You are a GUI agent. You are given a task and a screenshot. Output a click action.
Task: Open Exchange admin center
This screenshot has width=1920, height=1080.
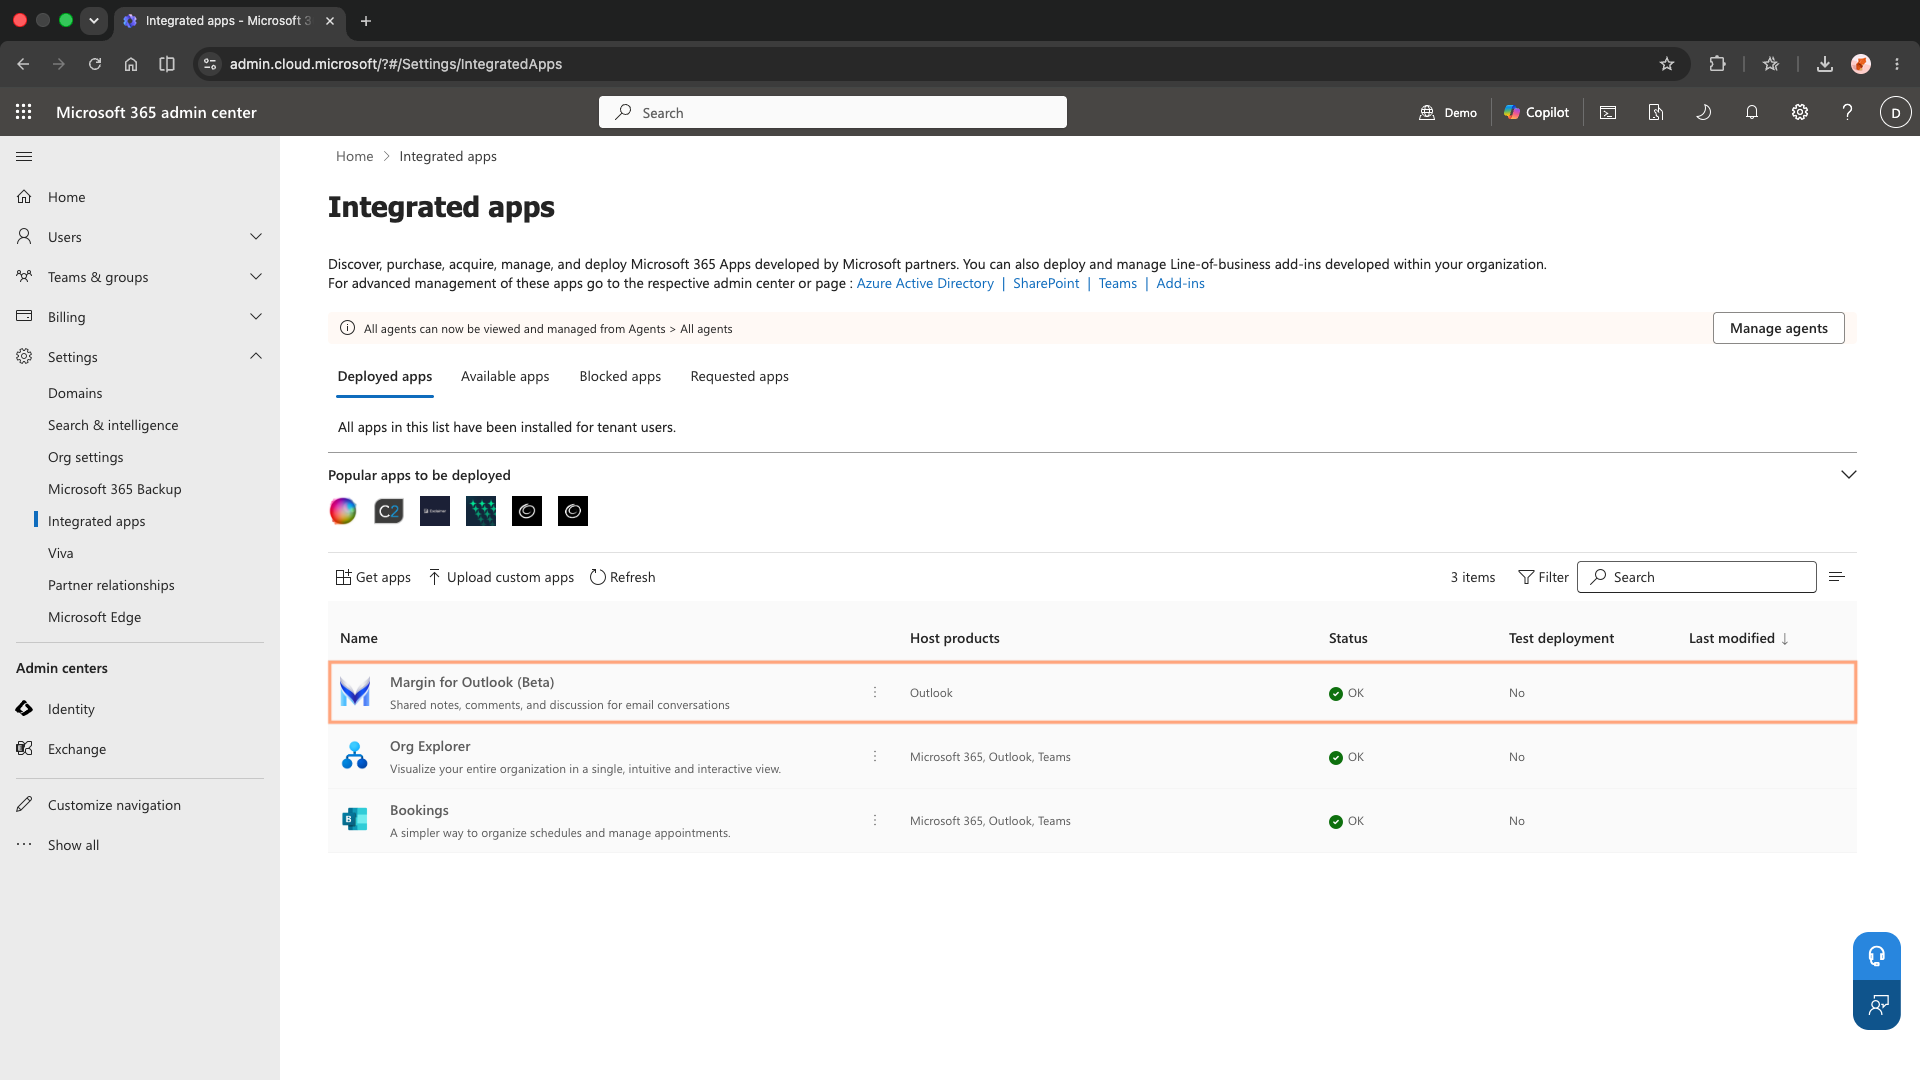77,749
